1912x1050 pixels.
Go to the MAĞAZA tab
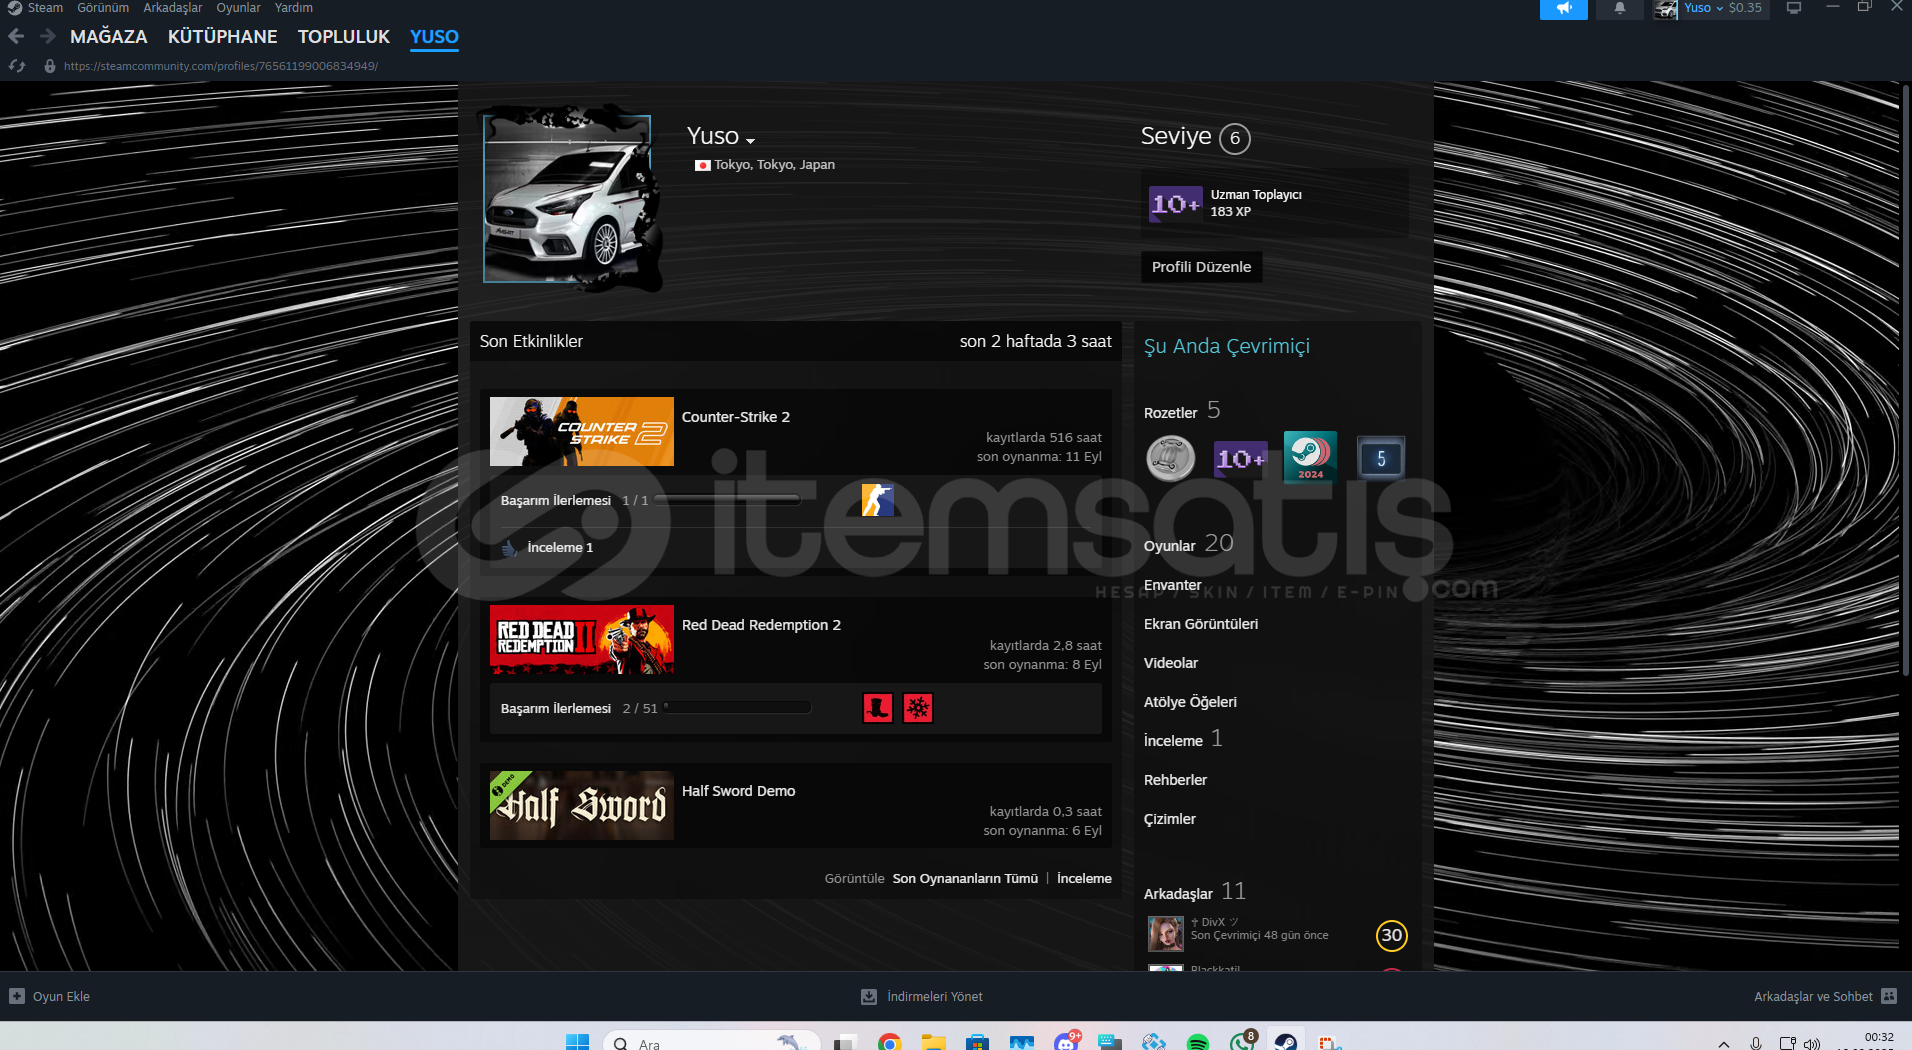tap(108, 36)
